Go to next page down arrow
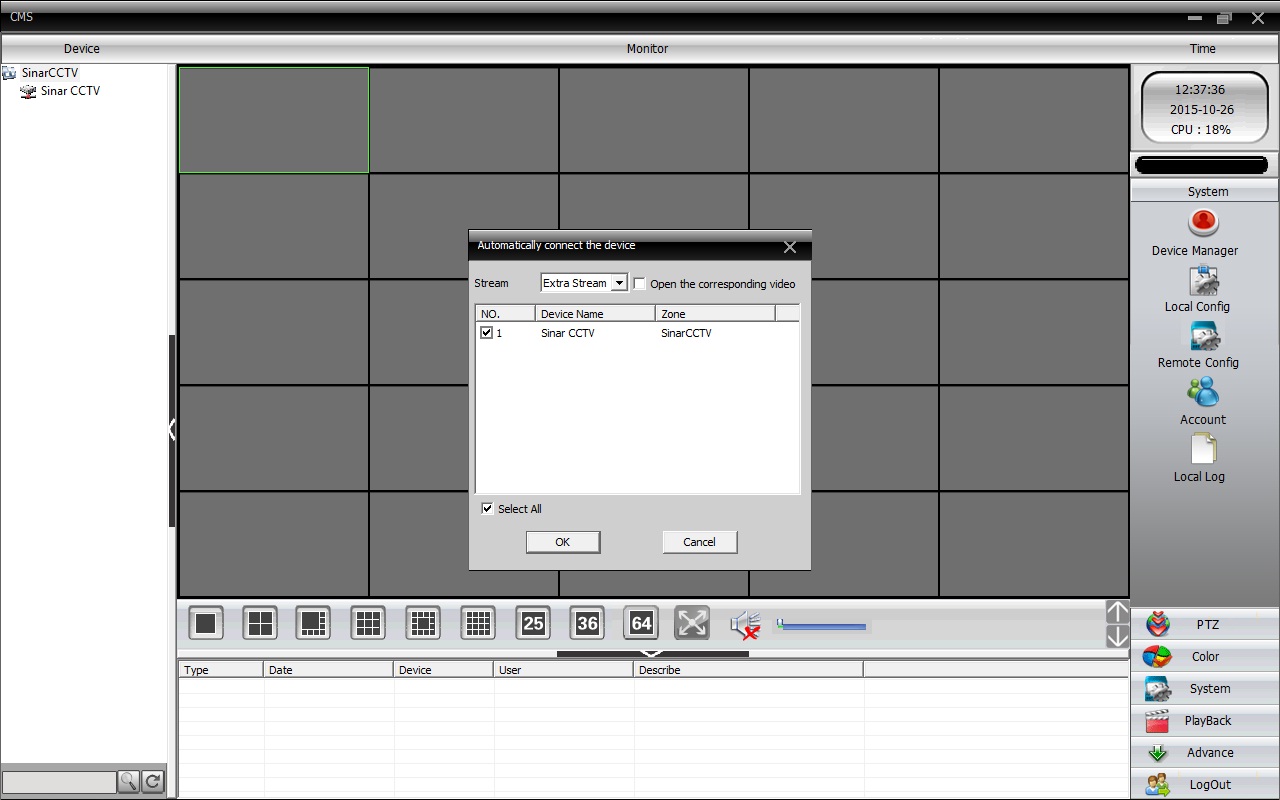 [1117, 636]
